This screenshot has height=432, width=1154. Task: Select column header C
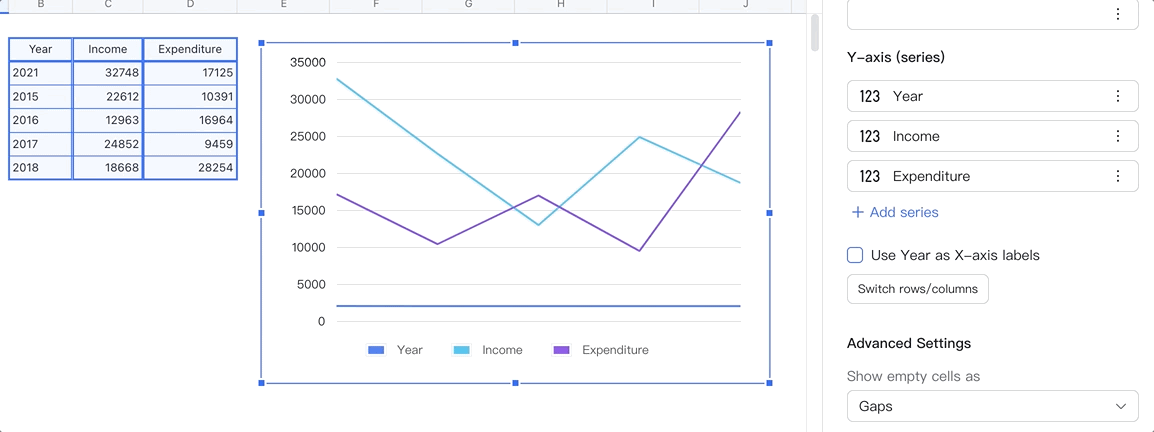(x=107, y=6)
